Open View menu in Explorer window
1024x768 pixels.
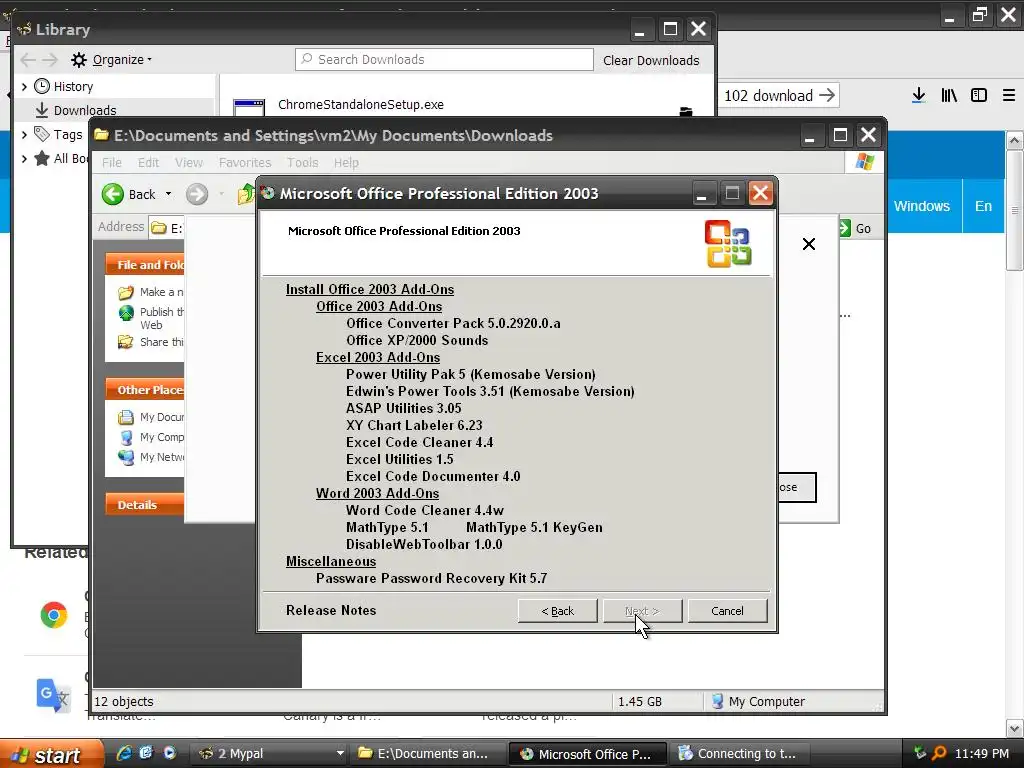[x=189, y=163]
